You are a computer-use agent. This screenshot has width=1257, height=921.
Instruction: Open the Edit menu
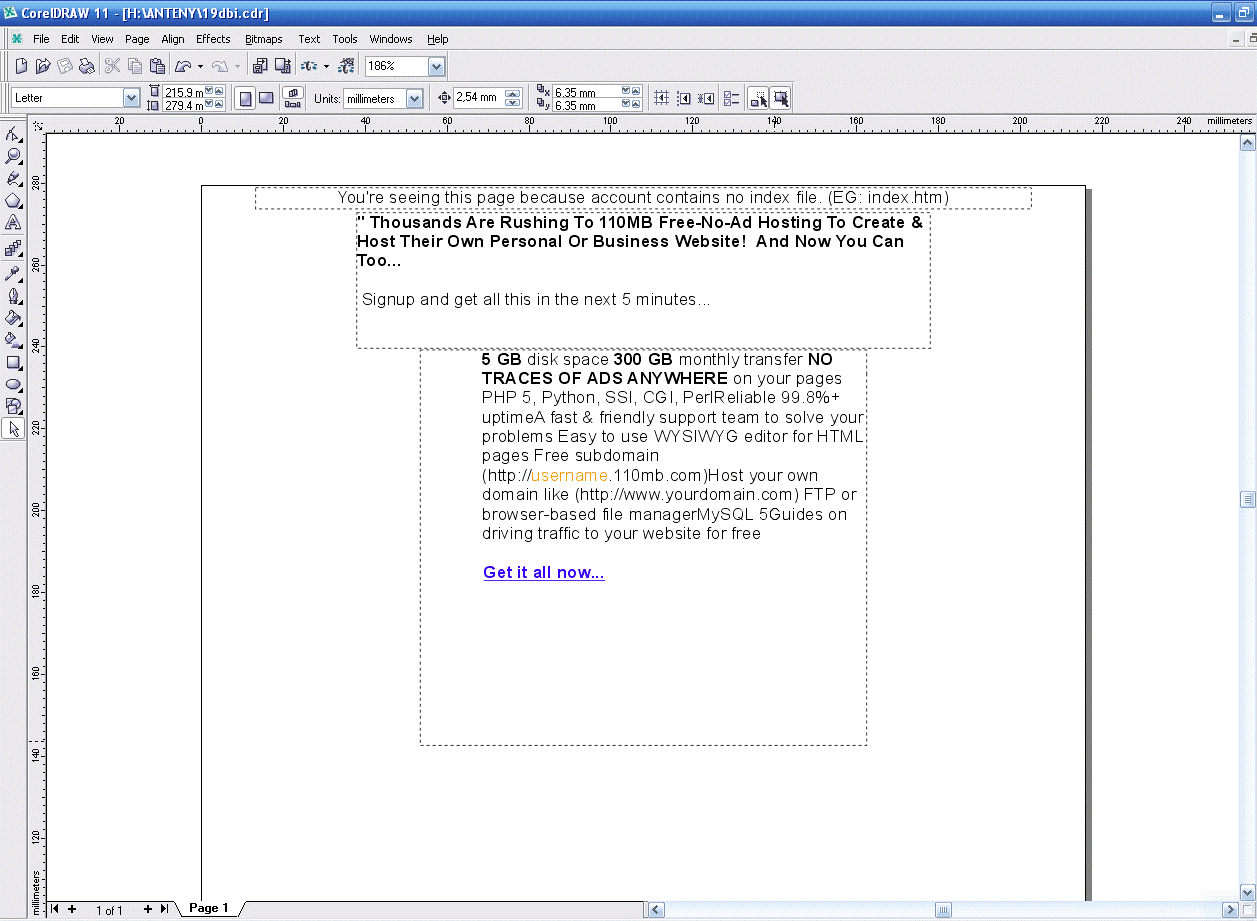click(x=70, y=39)
